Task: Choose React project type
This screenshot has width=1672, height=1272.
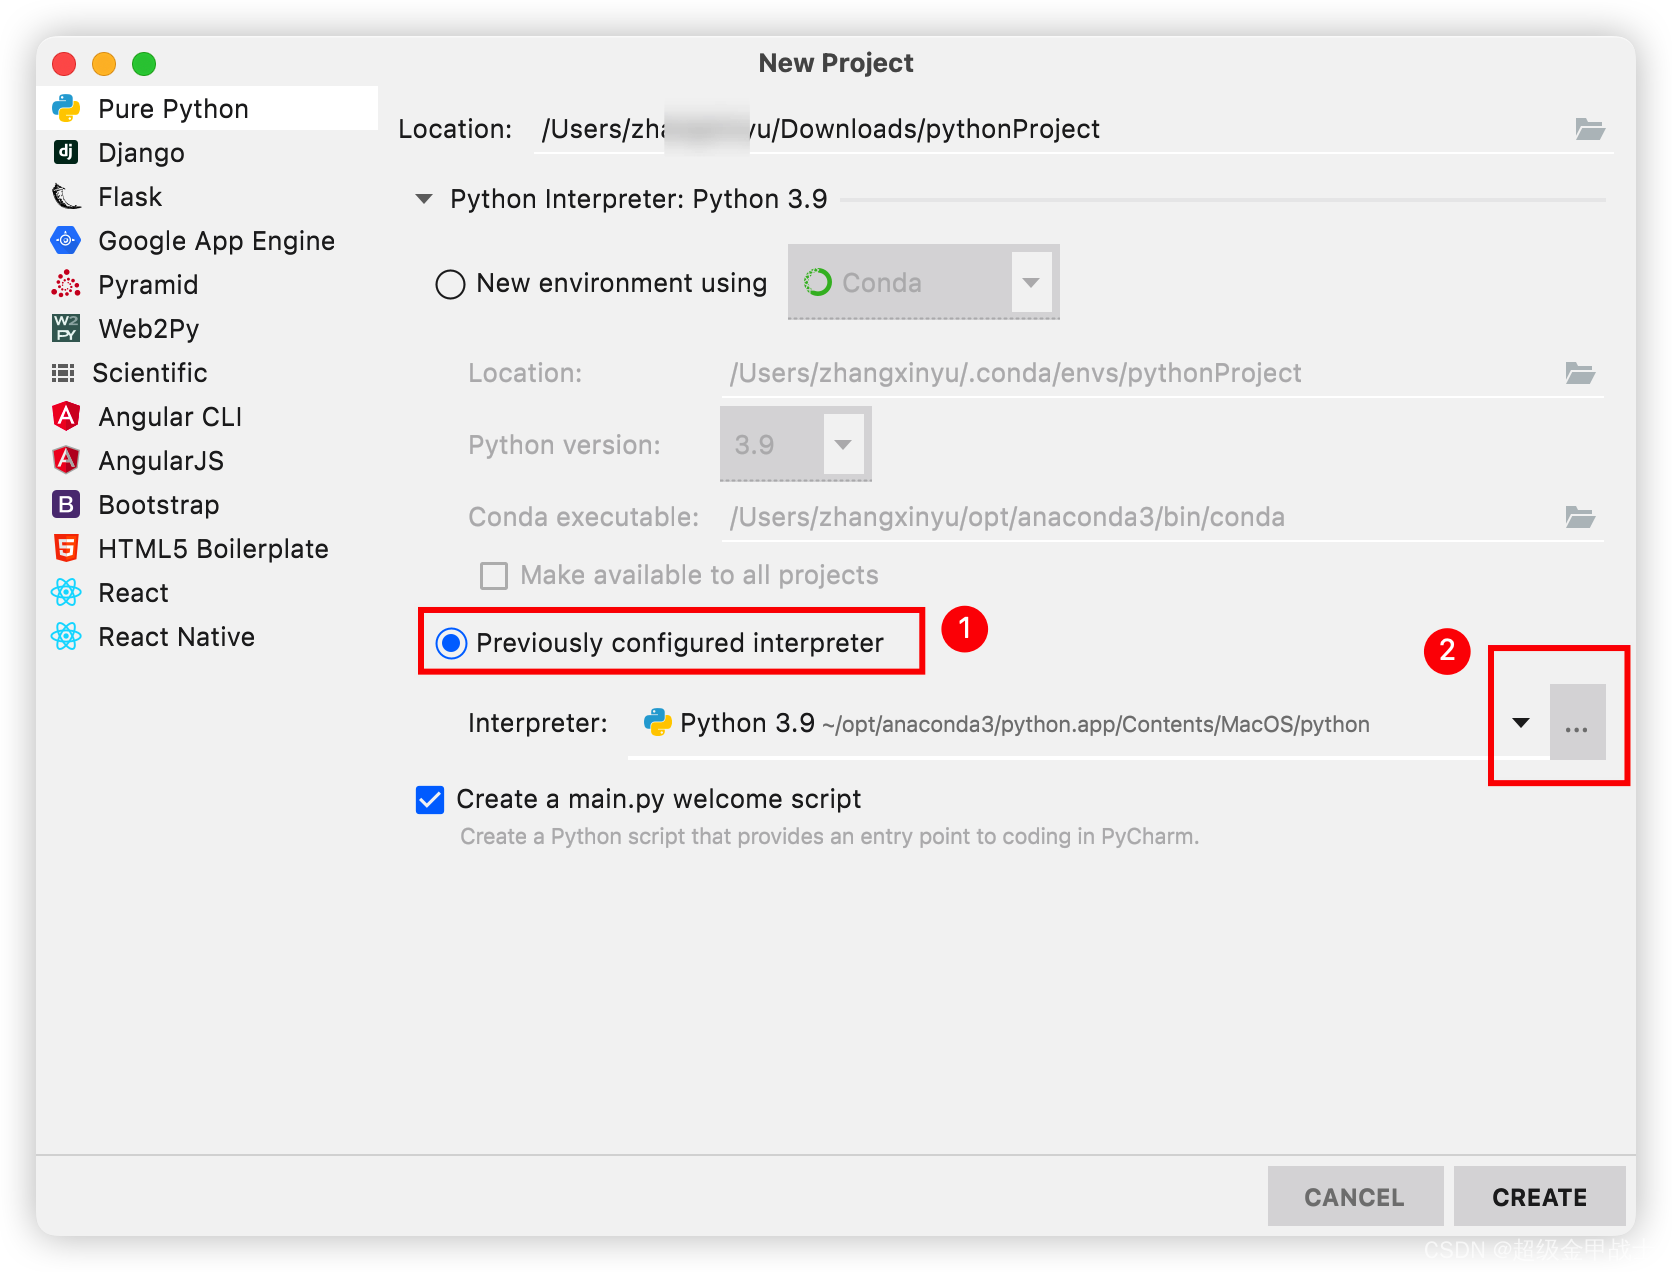Action: (207, 592)
